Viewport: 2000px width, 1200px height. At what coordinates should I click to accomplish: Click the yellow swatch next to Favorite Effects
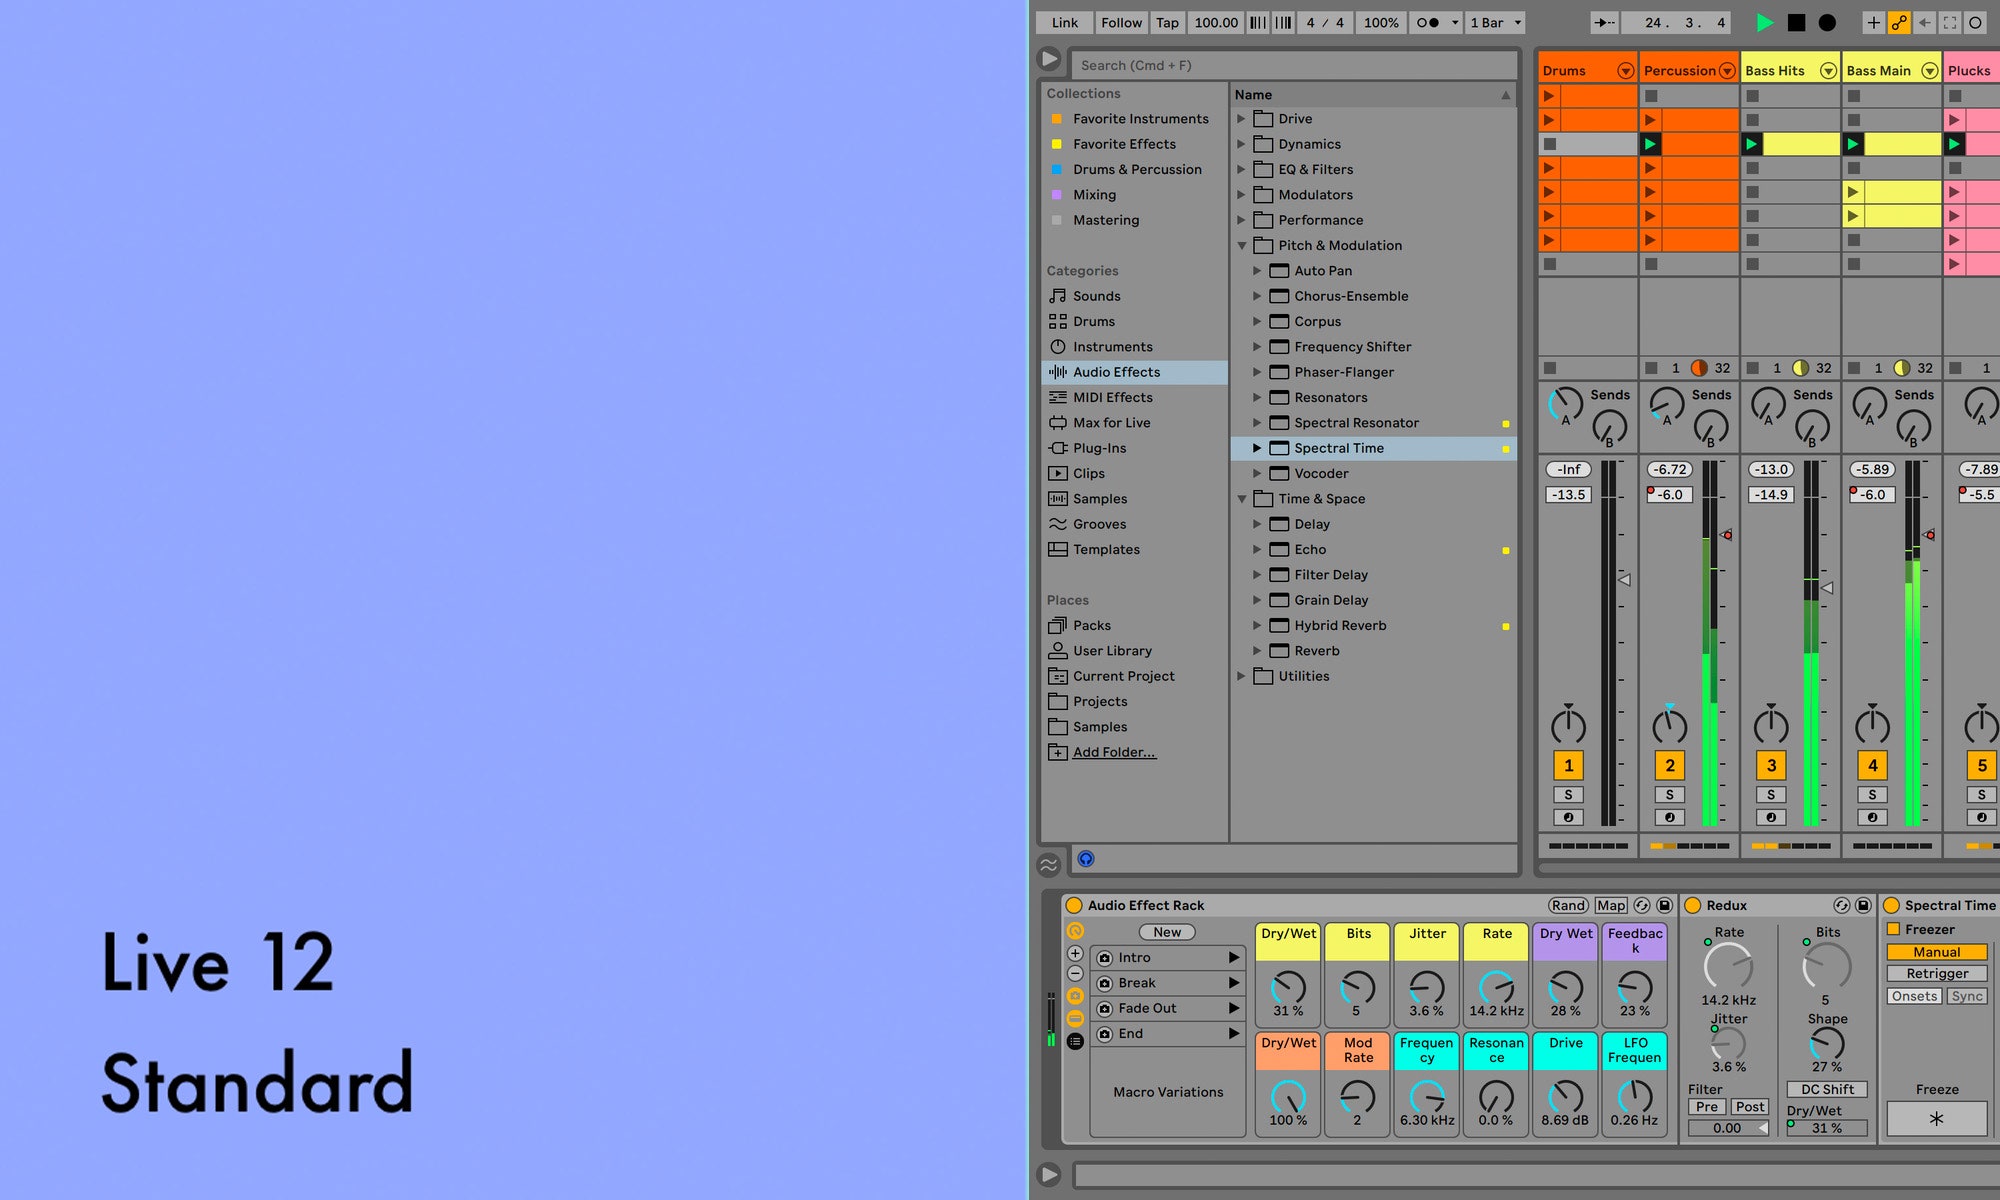click(x=1058, y=144)
